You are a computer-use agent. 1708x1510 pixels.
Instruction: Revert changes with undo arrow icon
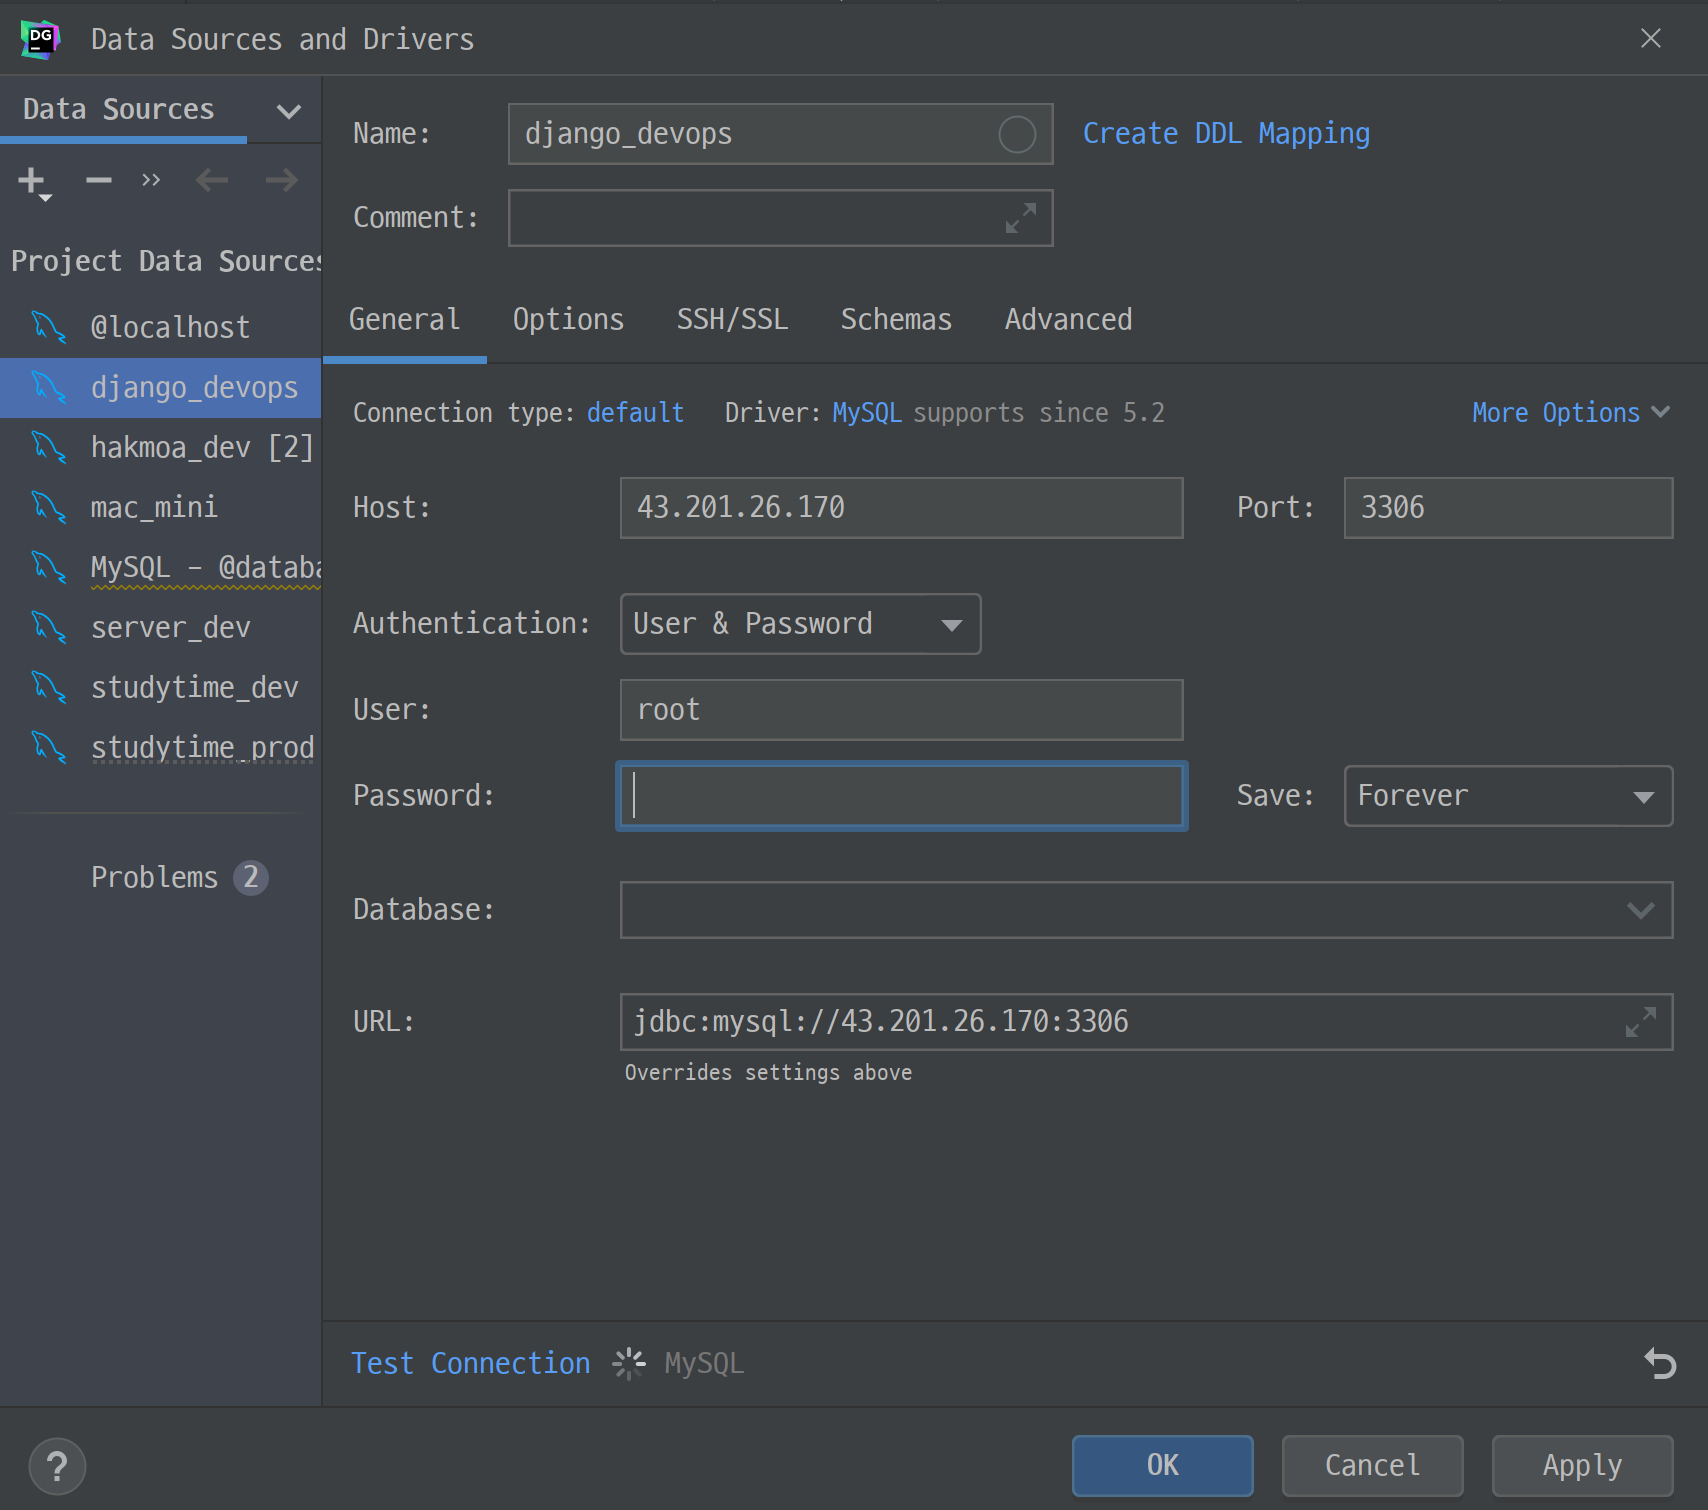coord(1660,1363)
